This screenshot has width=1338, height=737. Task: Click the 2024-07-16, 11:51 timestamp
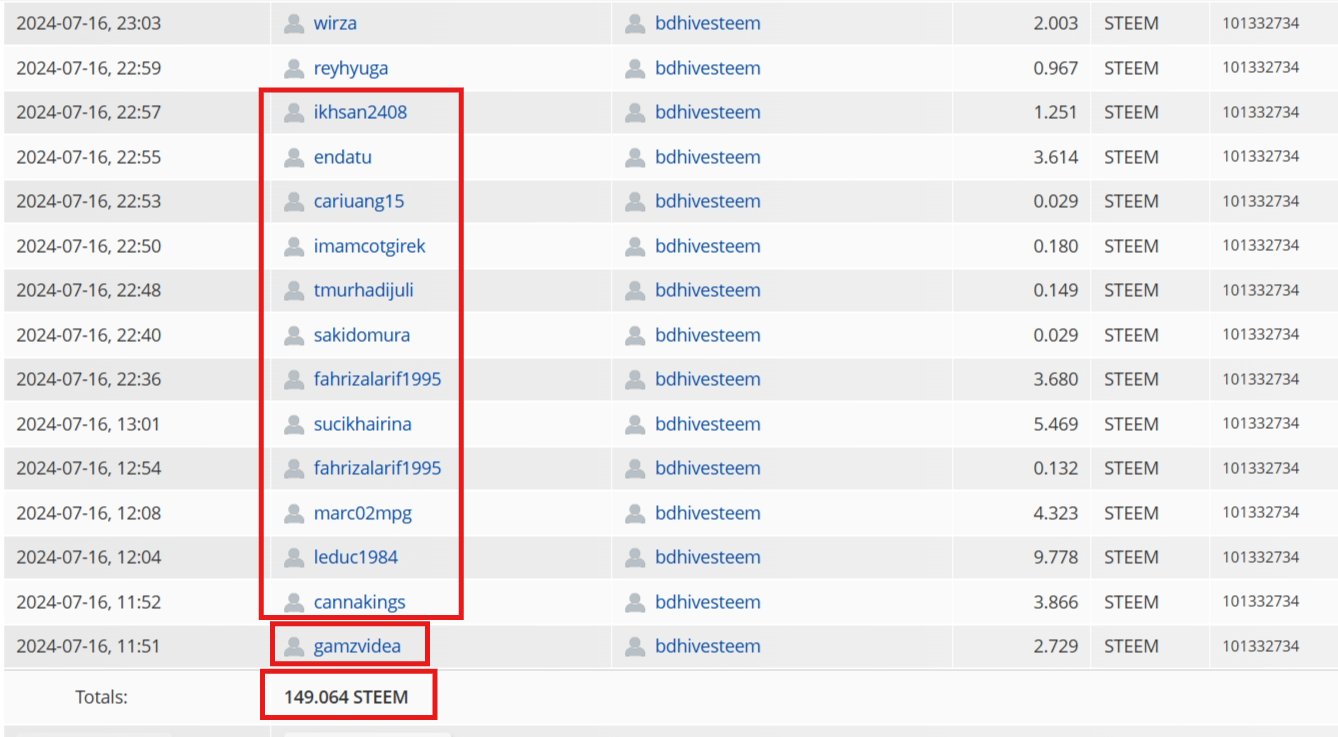pos(89,646)
